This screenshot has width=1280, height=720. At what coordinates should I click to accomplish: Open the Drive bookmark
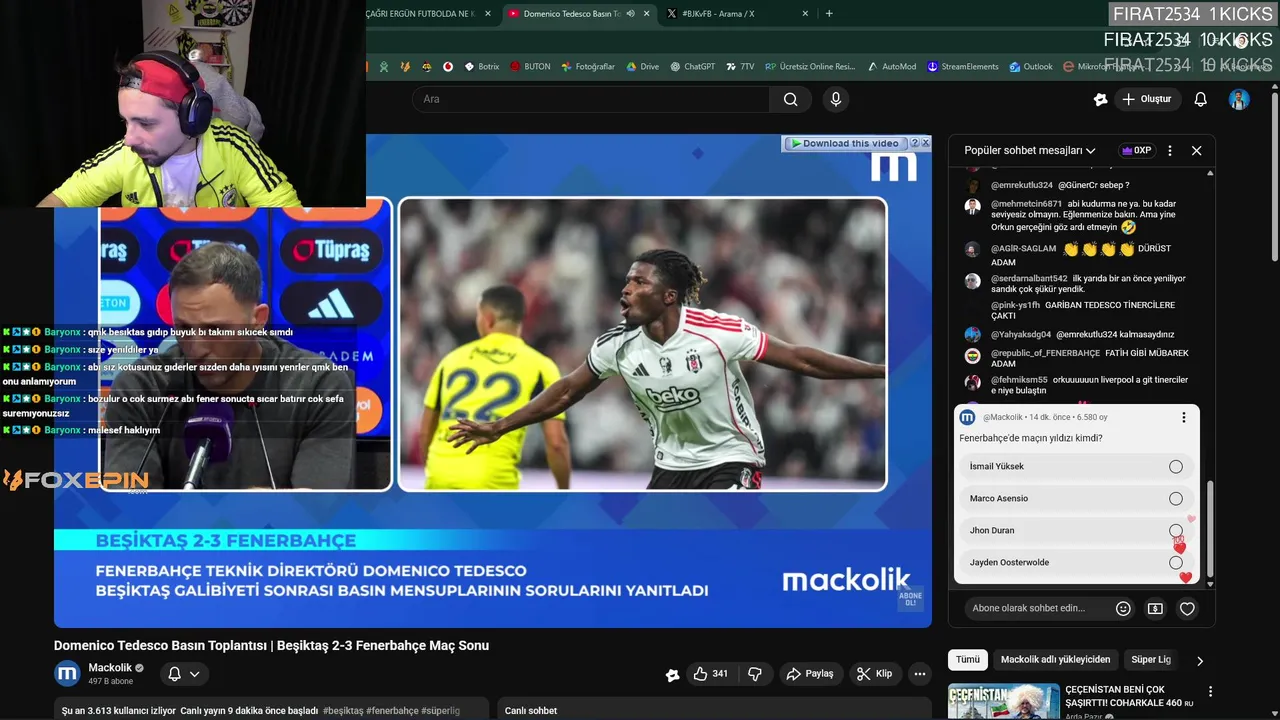[642, 67]
